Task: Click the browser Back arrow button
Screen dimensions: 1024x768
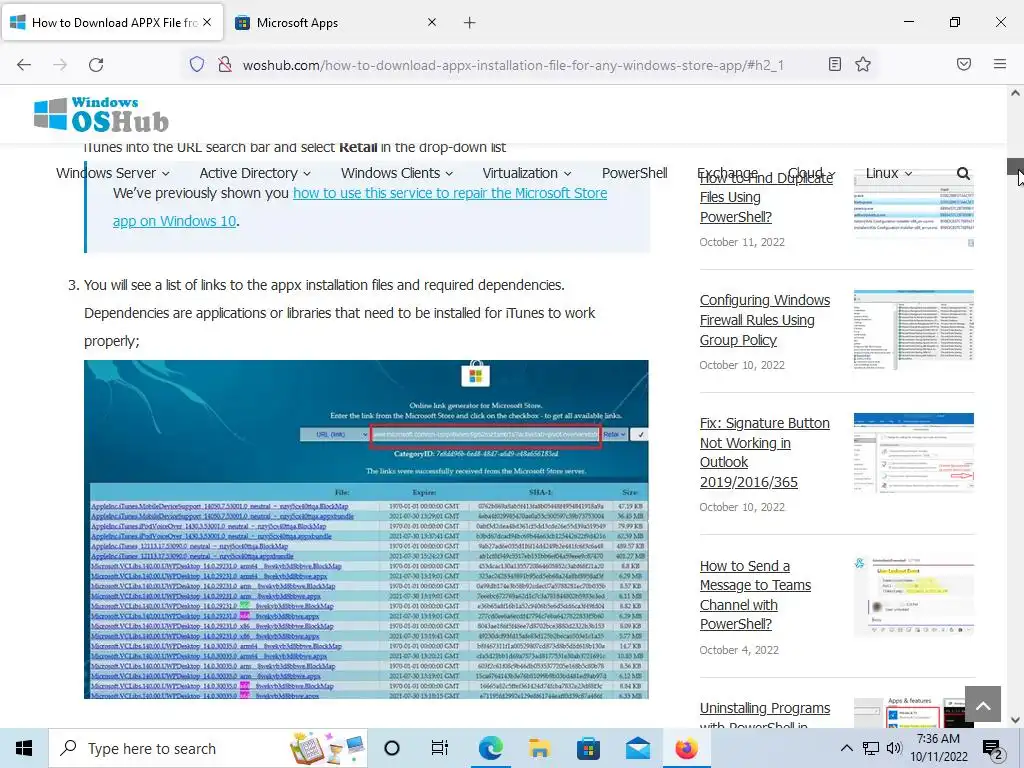Action: pos(24,65)
